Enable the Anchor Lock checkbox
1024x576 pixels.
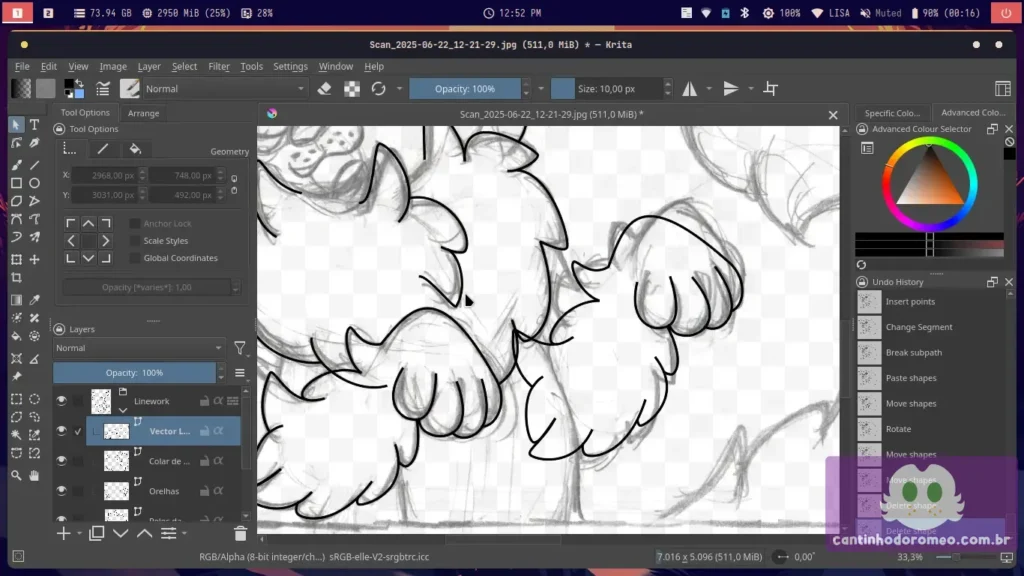135,223
